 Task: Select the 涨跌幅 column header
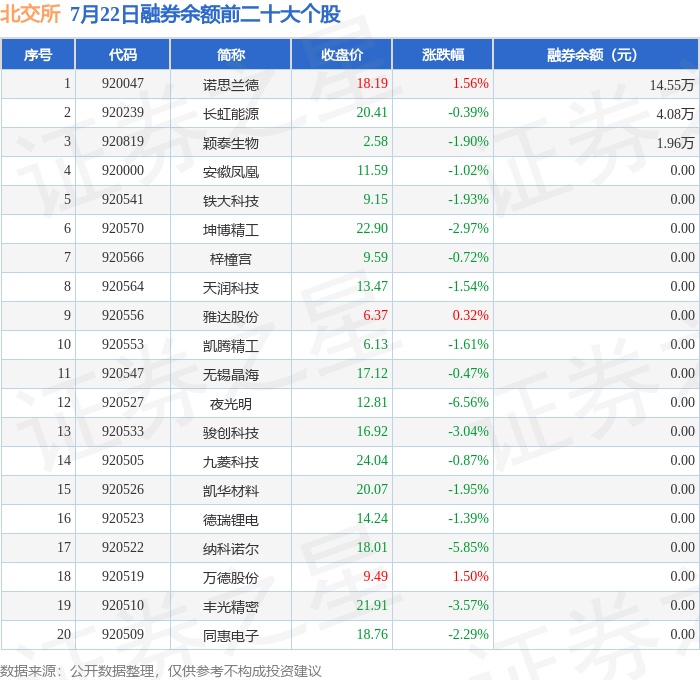point(443,54)
